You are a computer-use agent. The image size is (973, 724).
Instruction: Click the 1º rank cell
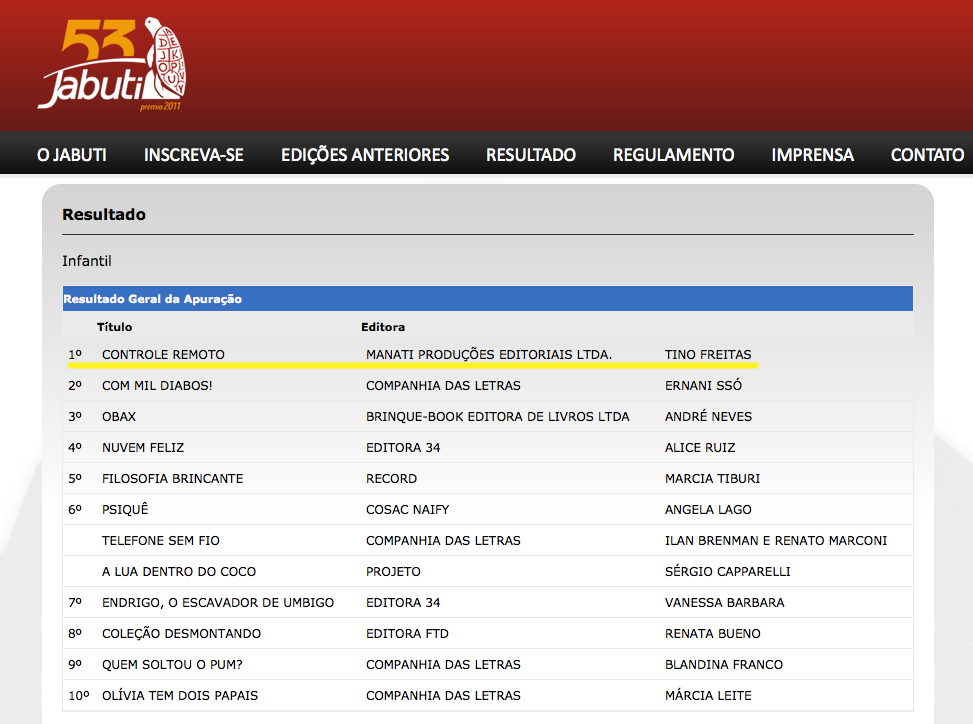click(x=75, y=354)
